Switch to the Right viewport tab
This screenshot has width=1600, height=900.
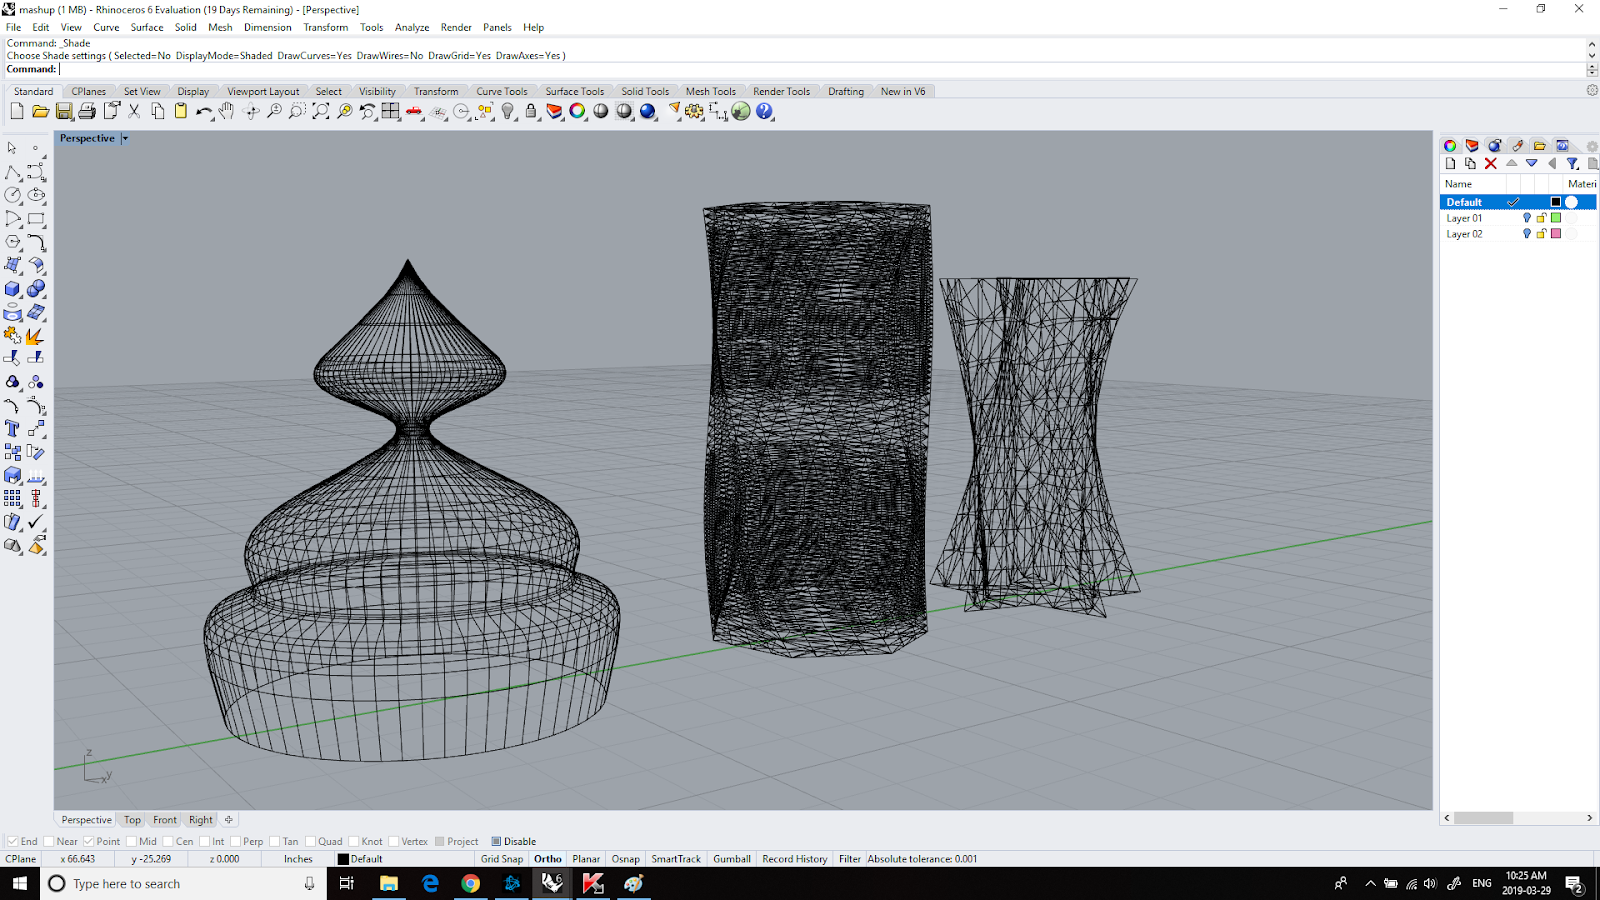coord(200,820)
